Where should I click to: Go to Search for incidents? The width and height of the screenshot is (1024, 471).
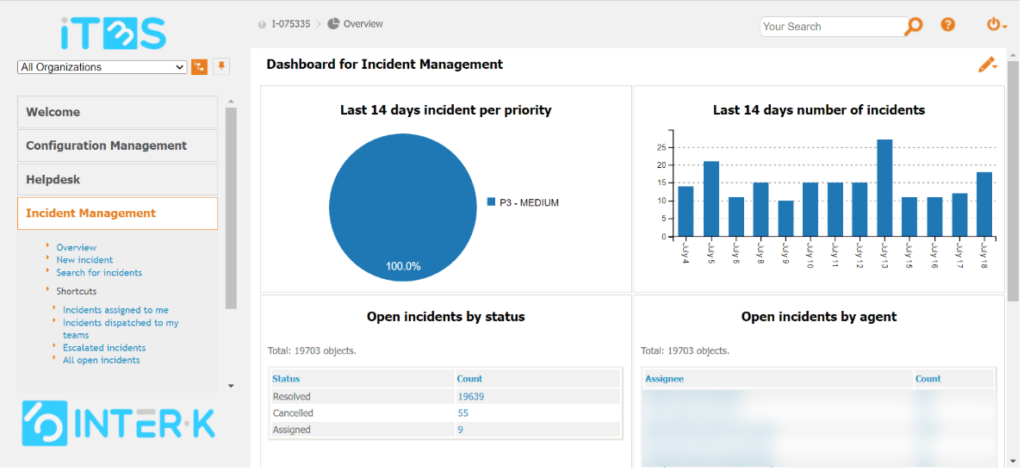click(x=99, y=273)
